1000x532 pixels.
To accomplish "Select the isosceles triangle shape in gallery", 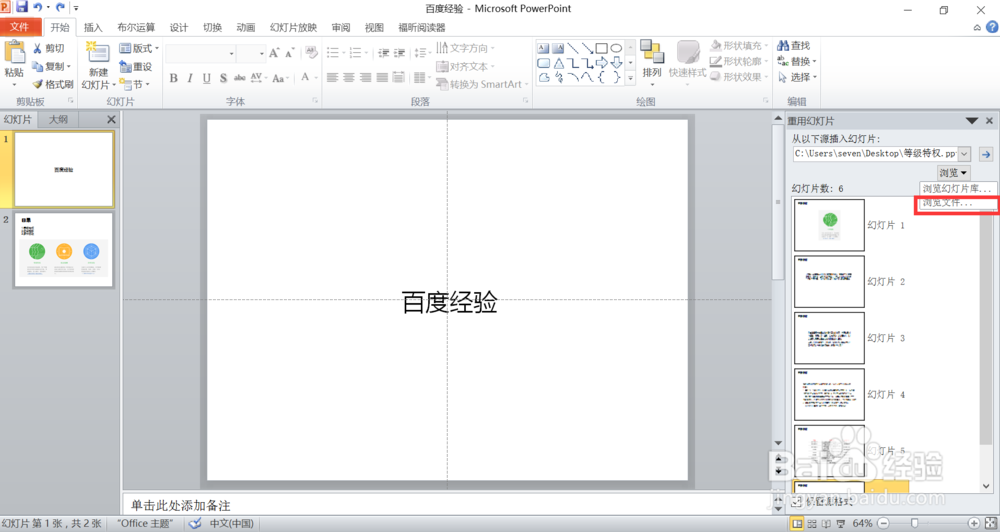I will (x=559, y=63).
